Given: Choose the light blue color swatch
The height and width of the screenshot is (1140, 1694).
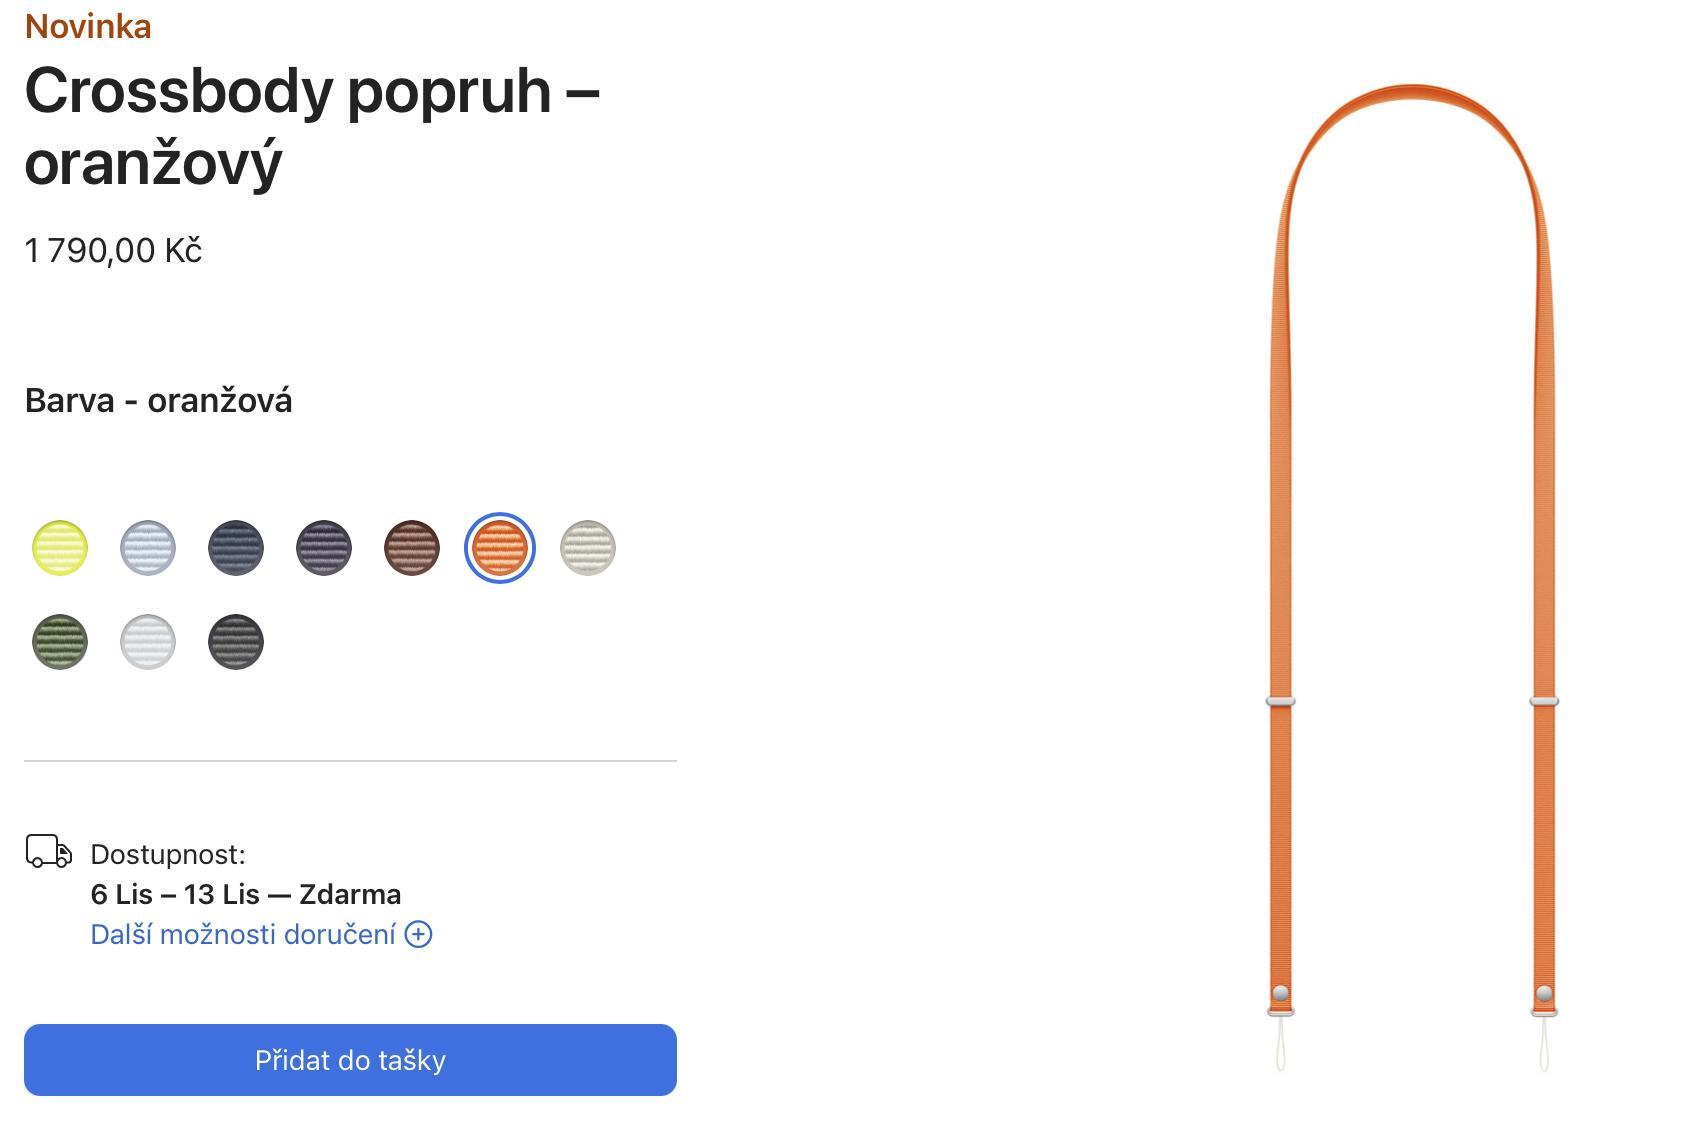Looking at the screenshot, I should [x=148, y=548].
